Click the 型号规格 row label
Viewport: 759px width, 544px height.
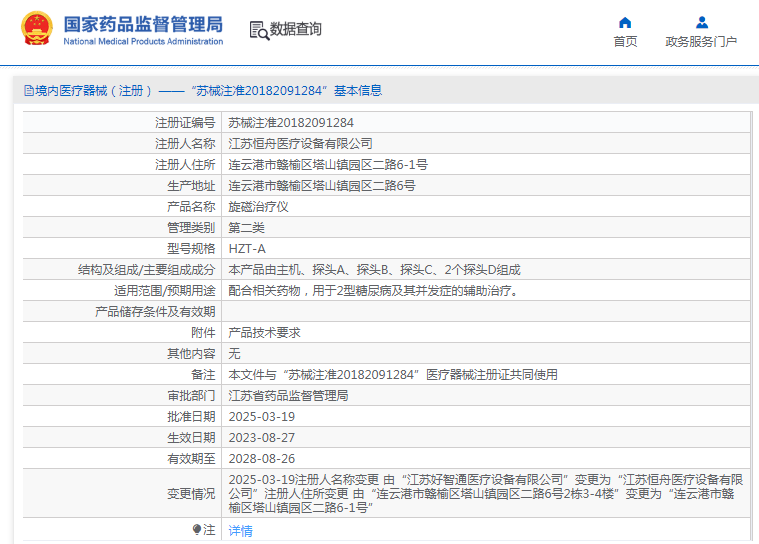coord(191,249)
